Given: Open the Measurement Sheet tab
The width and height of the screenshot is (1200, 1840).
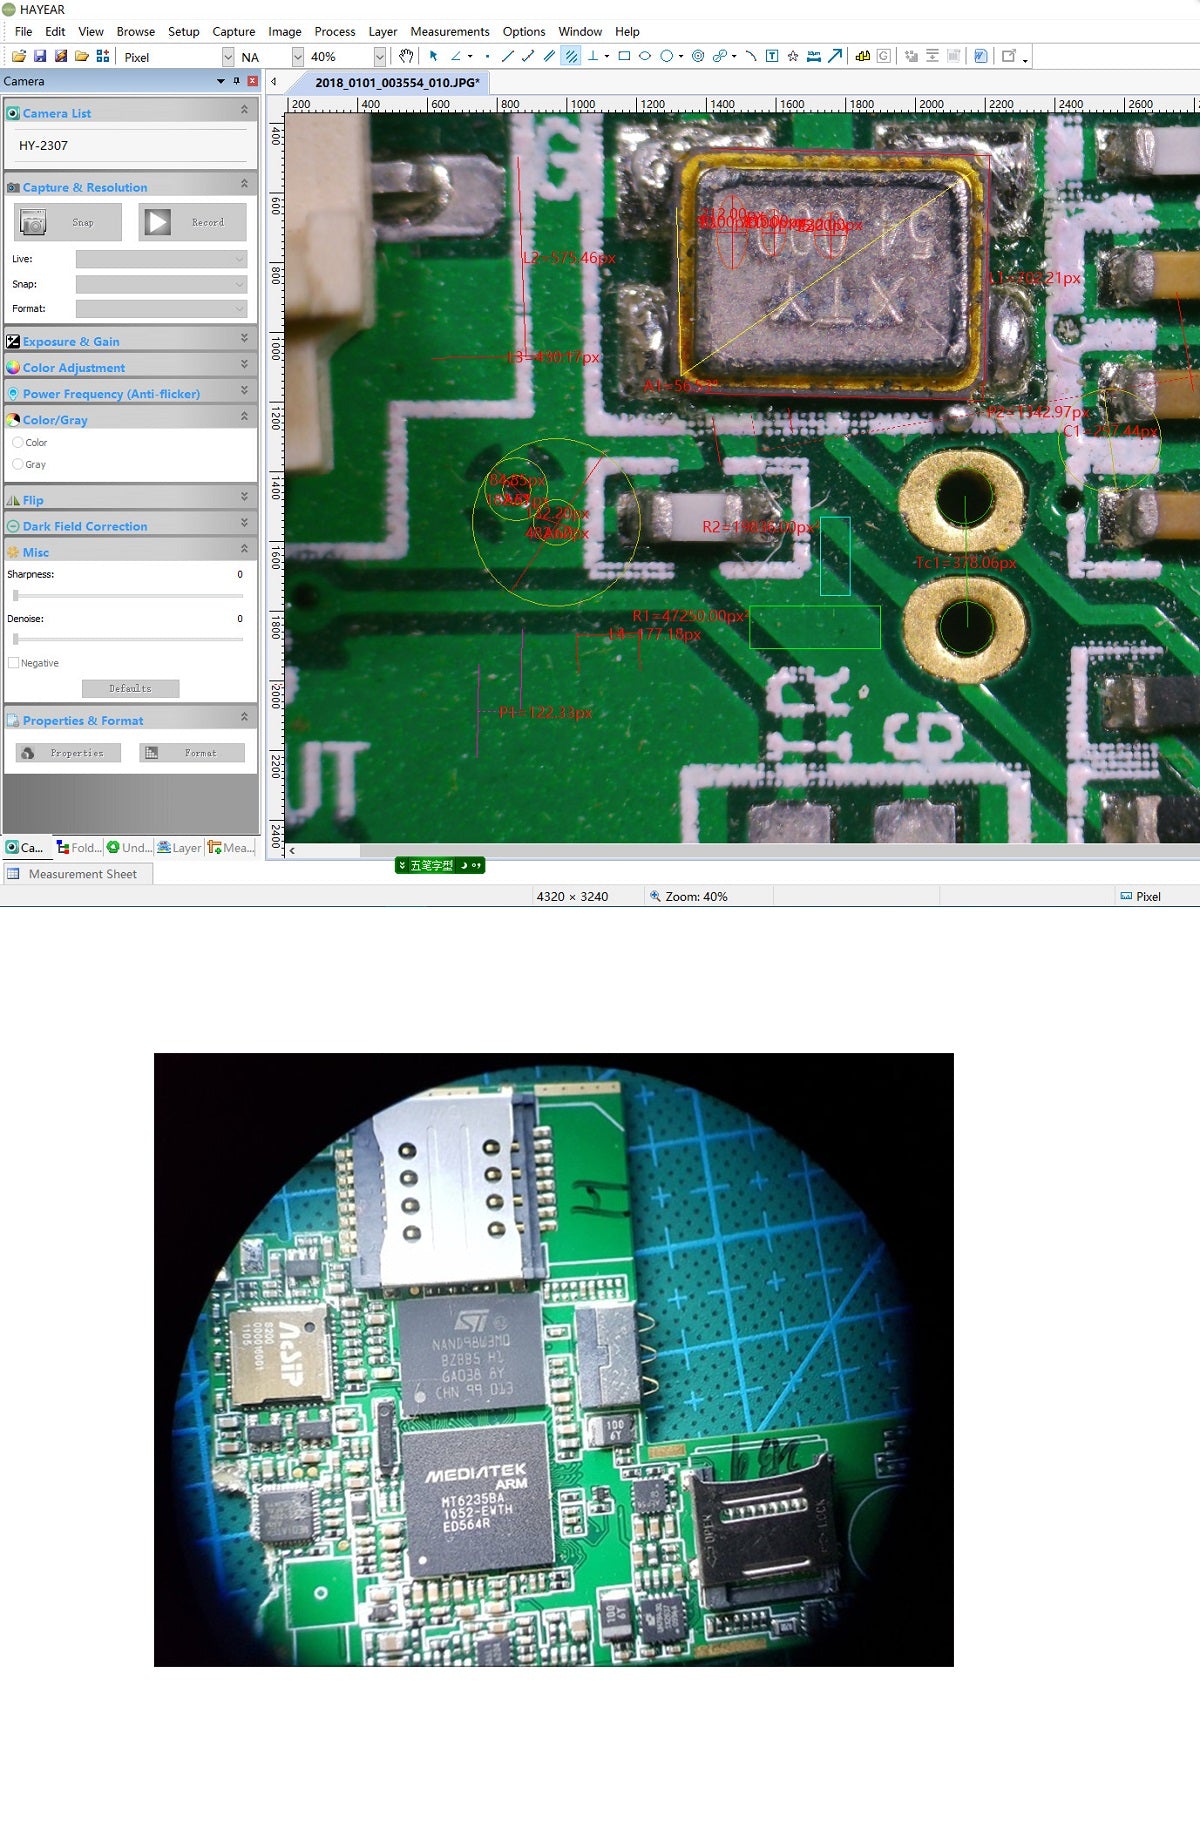Looking at the screenshot, I should coord(77,874).
